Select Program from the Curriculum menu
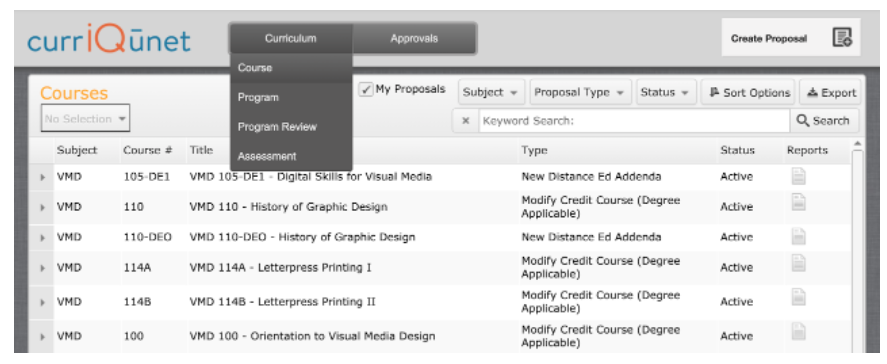 coord(291,97)
